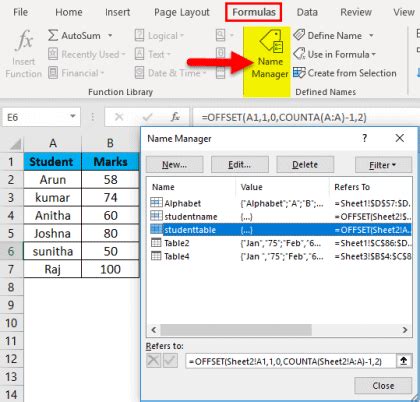
Task: Click the Close button in Name Manager
Action: 383,386
